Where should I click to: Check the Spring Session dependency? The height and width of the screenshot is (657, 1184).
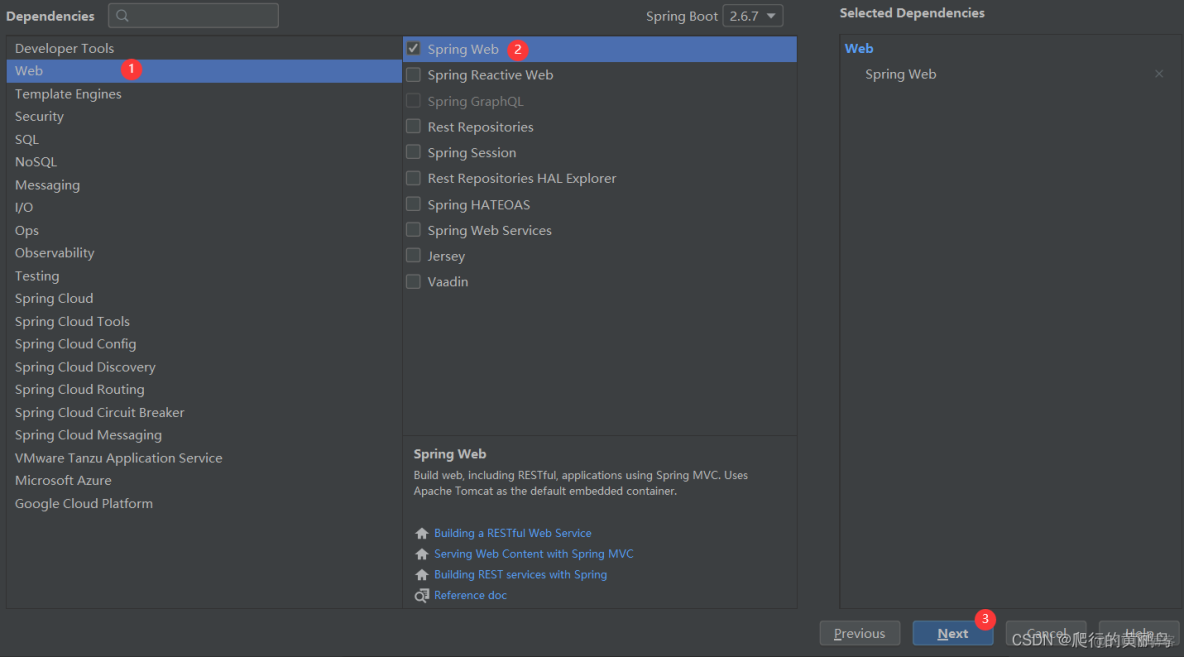click(x=413, y=153)
